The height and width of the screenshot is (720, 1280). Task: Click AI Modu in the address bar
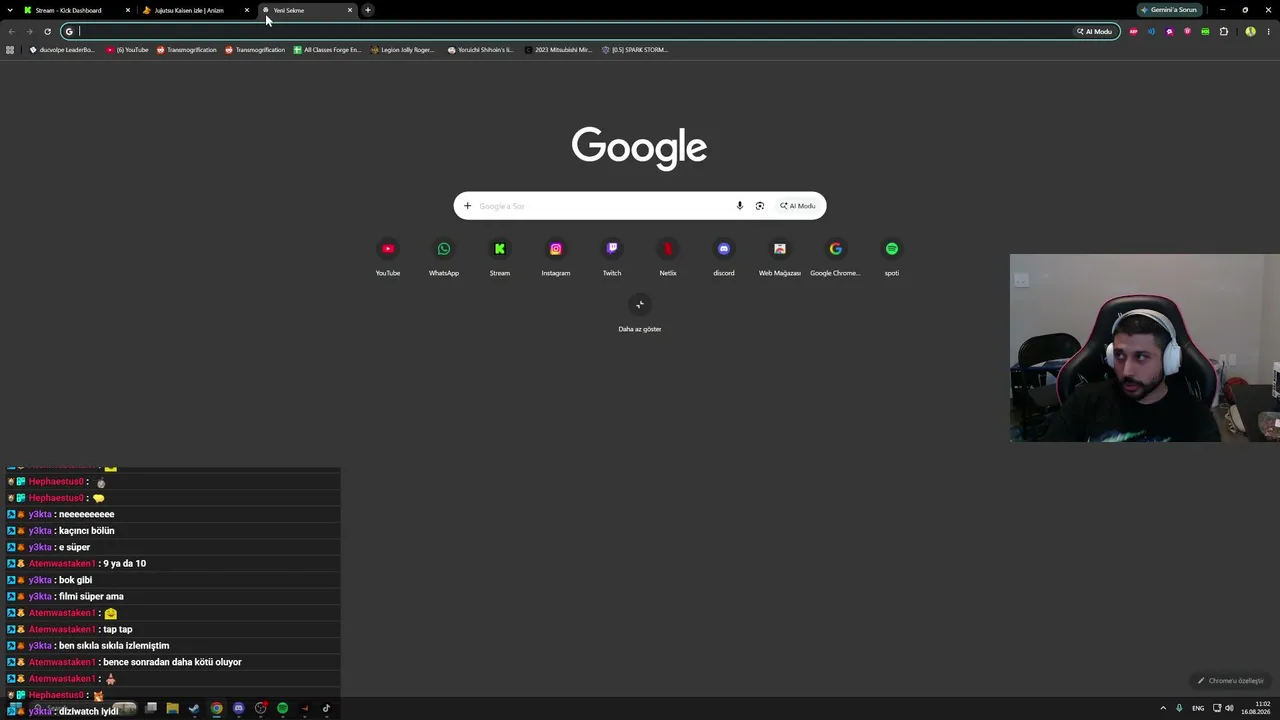point(1094,31)
